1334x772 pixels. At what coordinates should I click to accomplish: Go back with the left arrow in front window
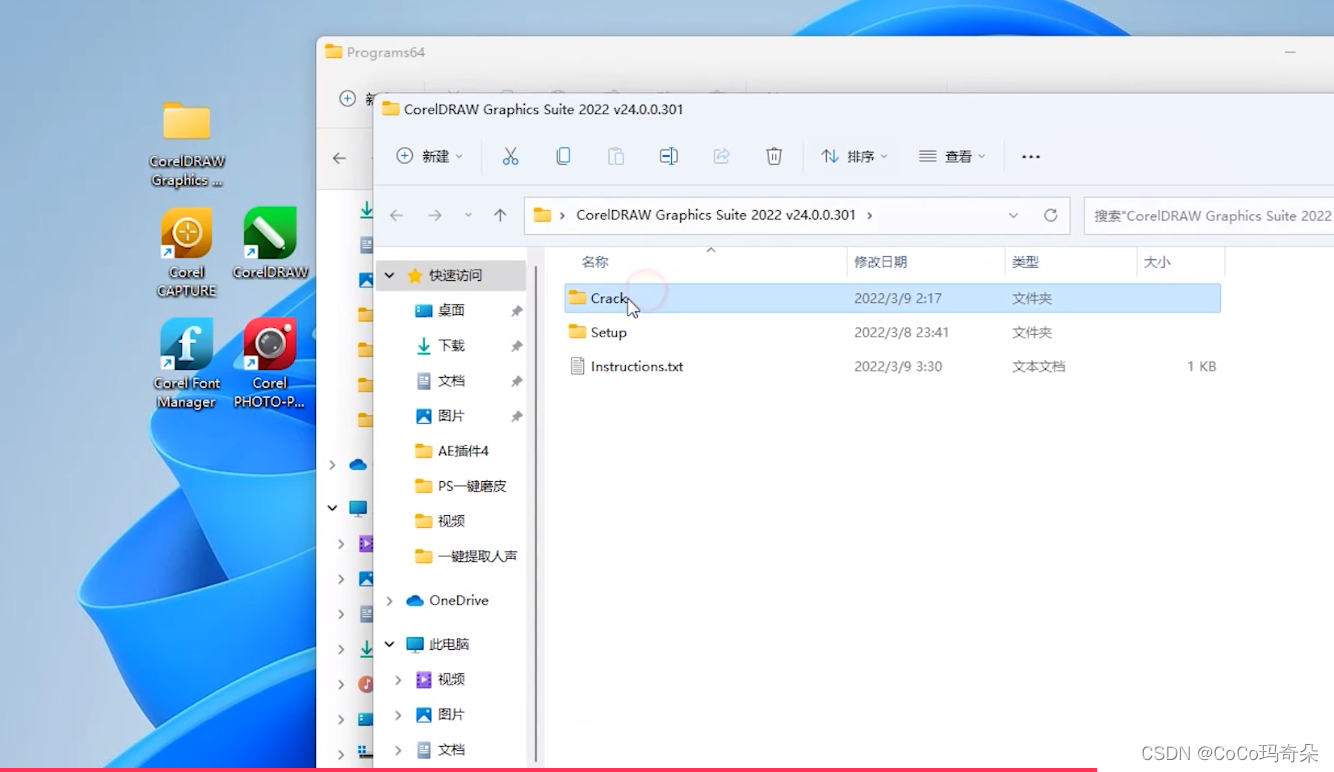pyautogui.click(x=396, y=215)
